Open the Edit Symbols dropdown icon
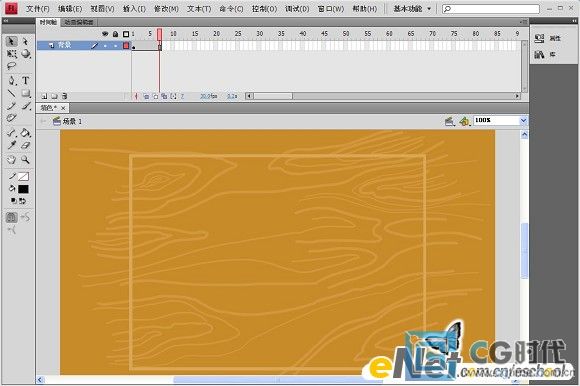 pyautogui.click(x=465, y=121)
